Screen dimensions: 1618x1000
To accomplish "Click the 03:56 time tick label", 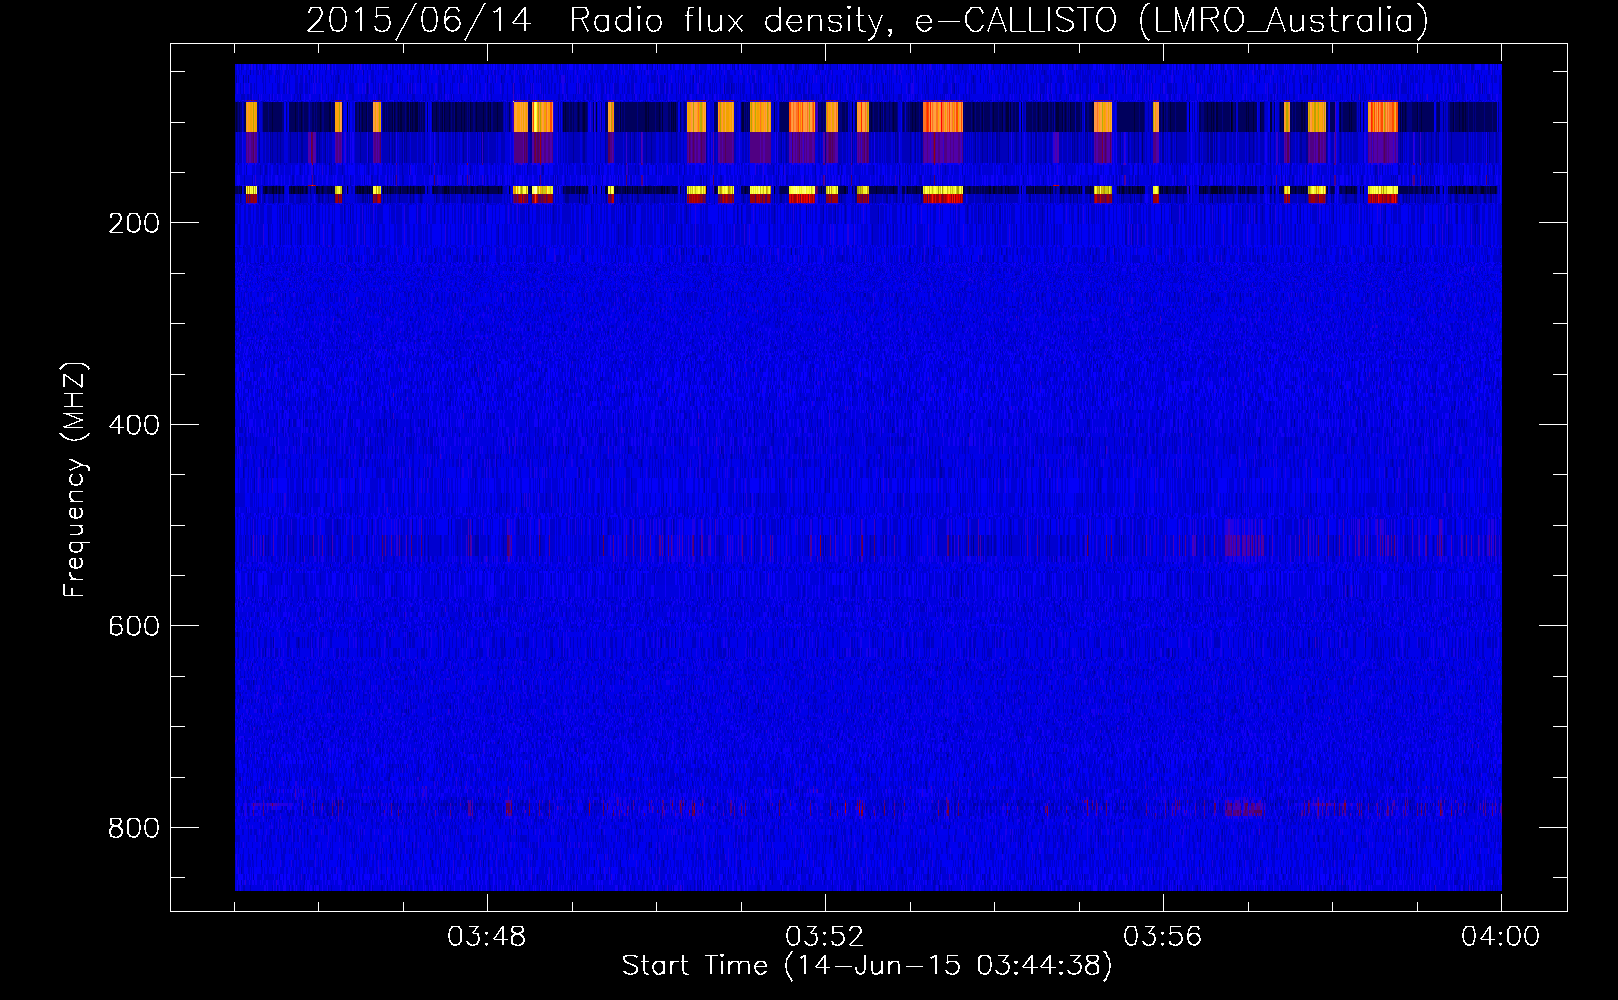I will [x=1163, y=937].
